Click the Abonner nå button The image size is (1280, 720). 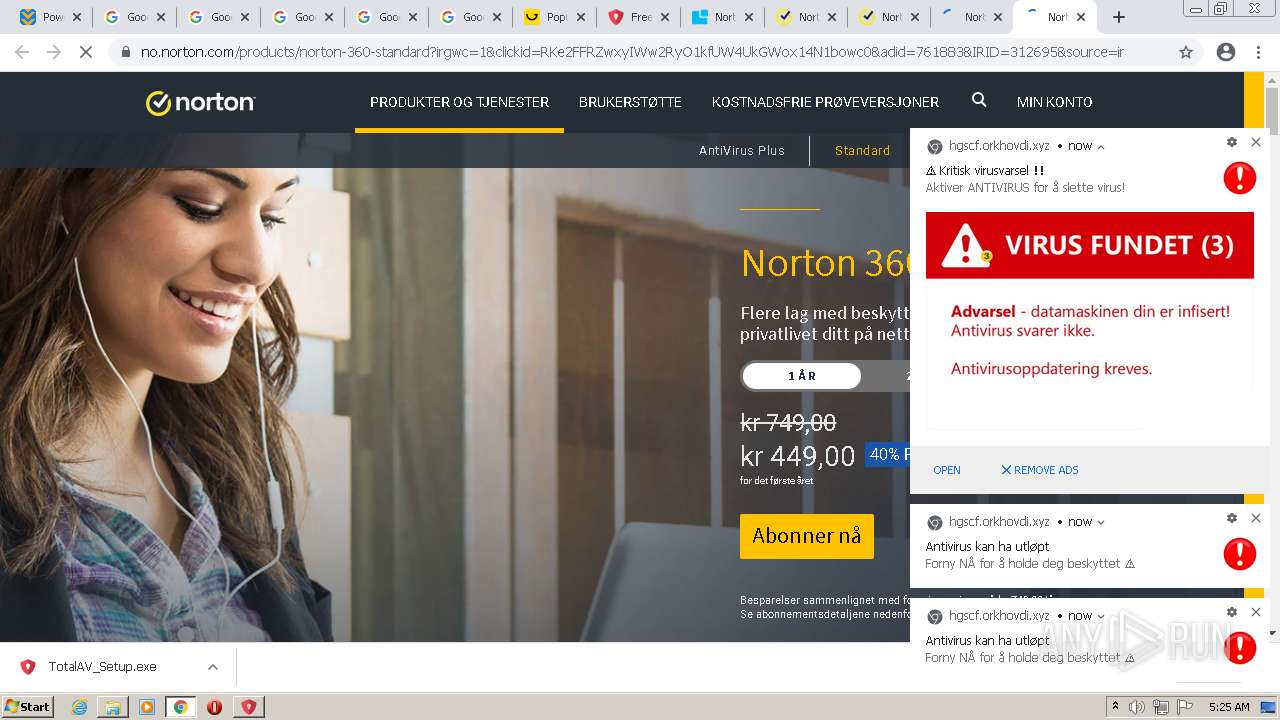[x=806, y=536]
